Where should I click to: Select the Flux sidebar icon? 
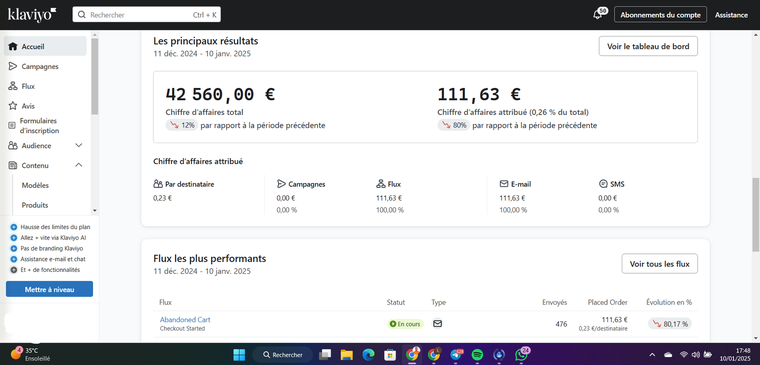pyautogui.click(x=13, y=86)
